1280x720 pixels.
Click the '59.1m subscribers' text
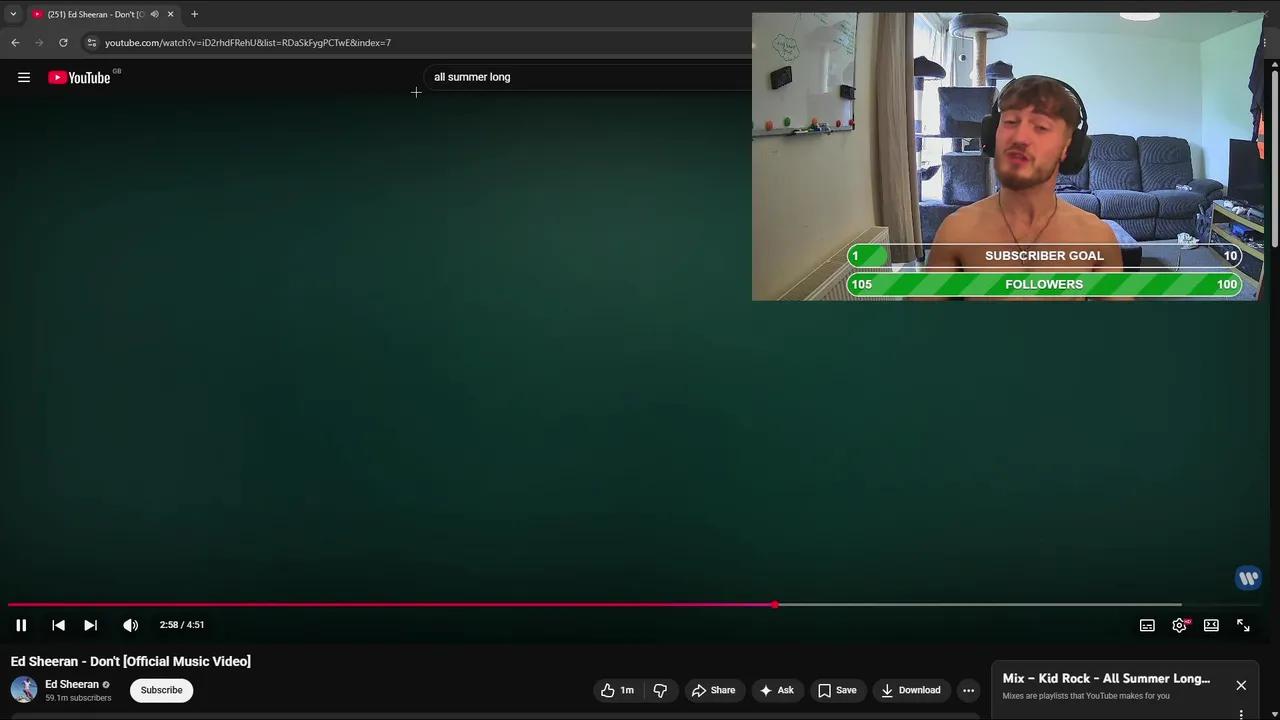pyautogui.click(x=78, y=698)
